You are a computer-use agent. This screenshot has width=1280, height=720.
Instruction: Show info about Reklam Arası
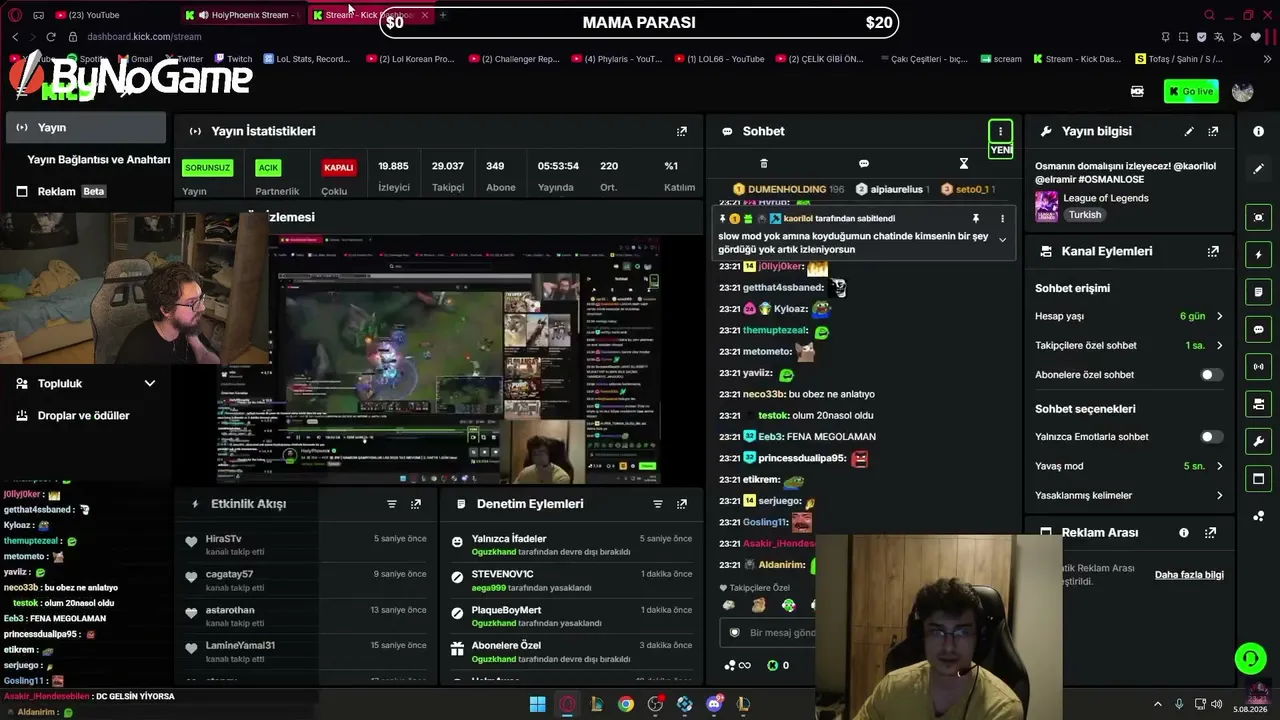click(1184, 533)
